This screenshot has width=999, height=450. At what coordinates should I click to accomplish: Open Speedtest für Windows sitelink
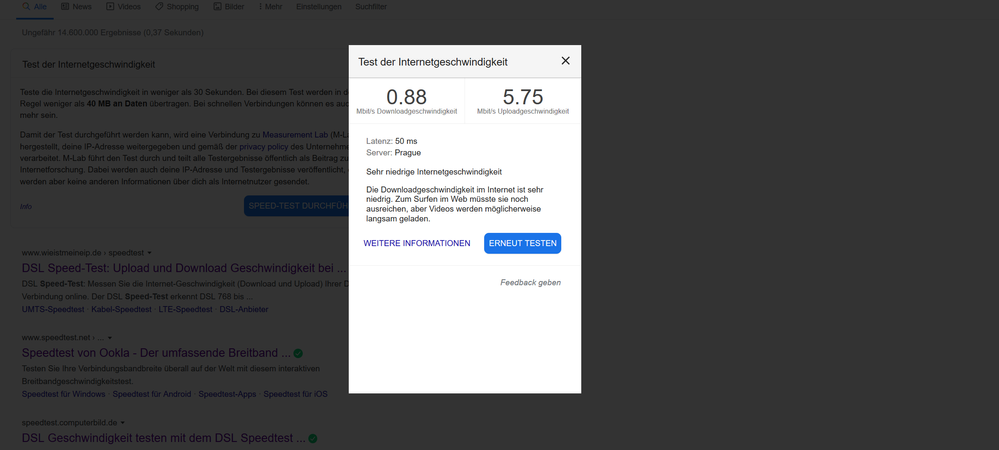63,394
